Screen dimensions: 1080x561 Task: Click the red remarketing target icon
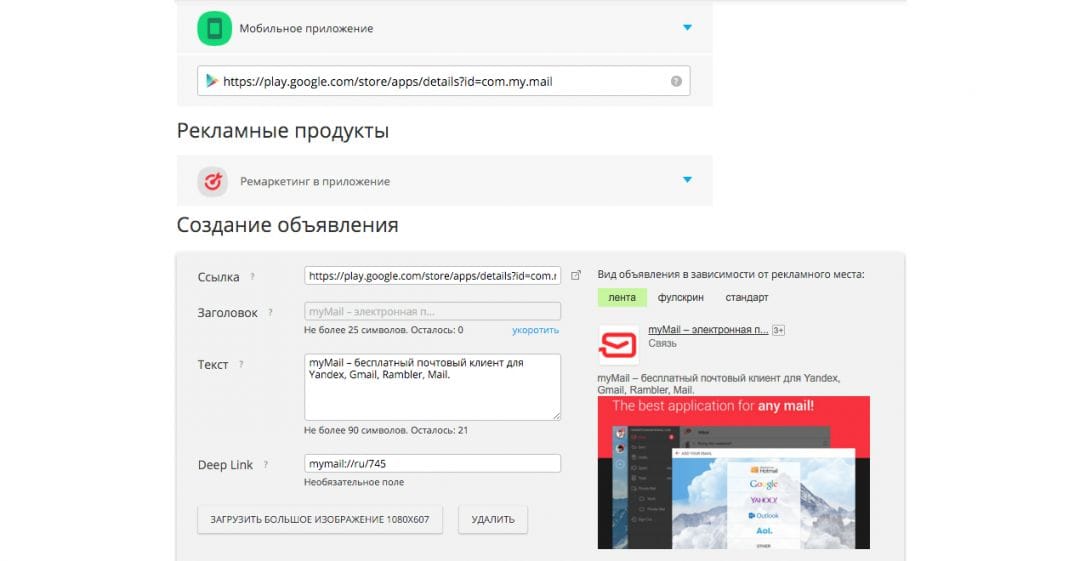(x=213, y=181)
